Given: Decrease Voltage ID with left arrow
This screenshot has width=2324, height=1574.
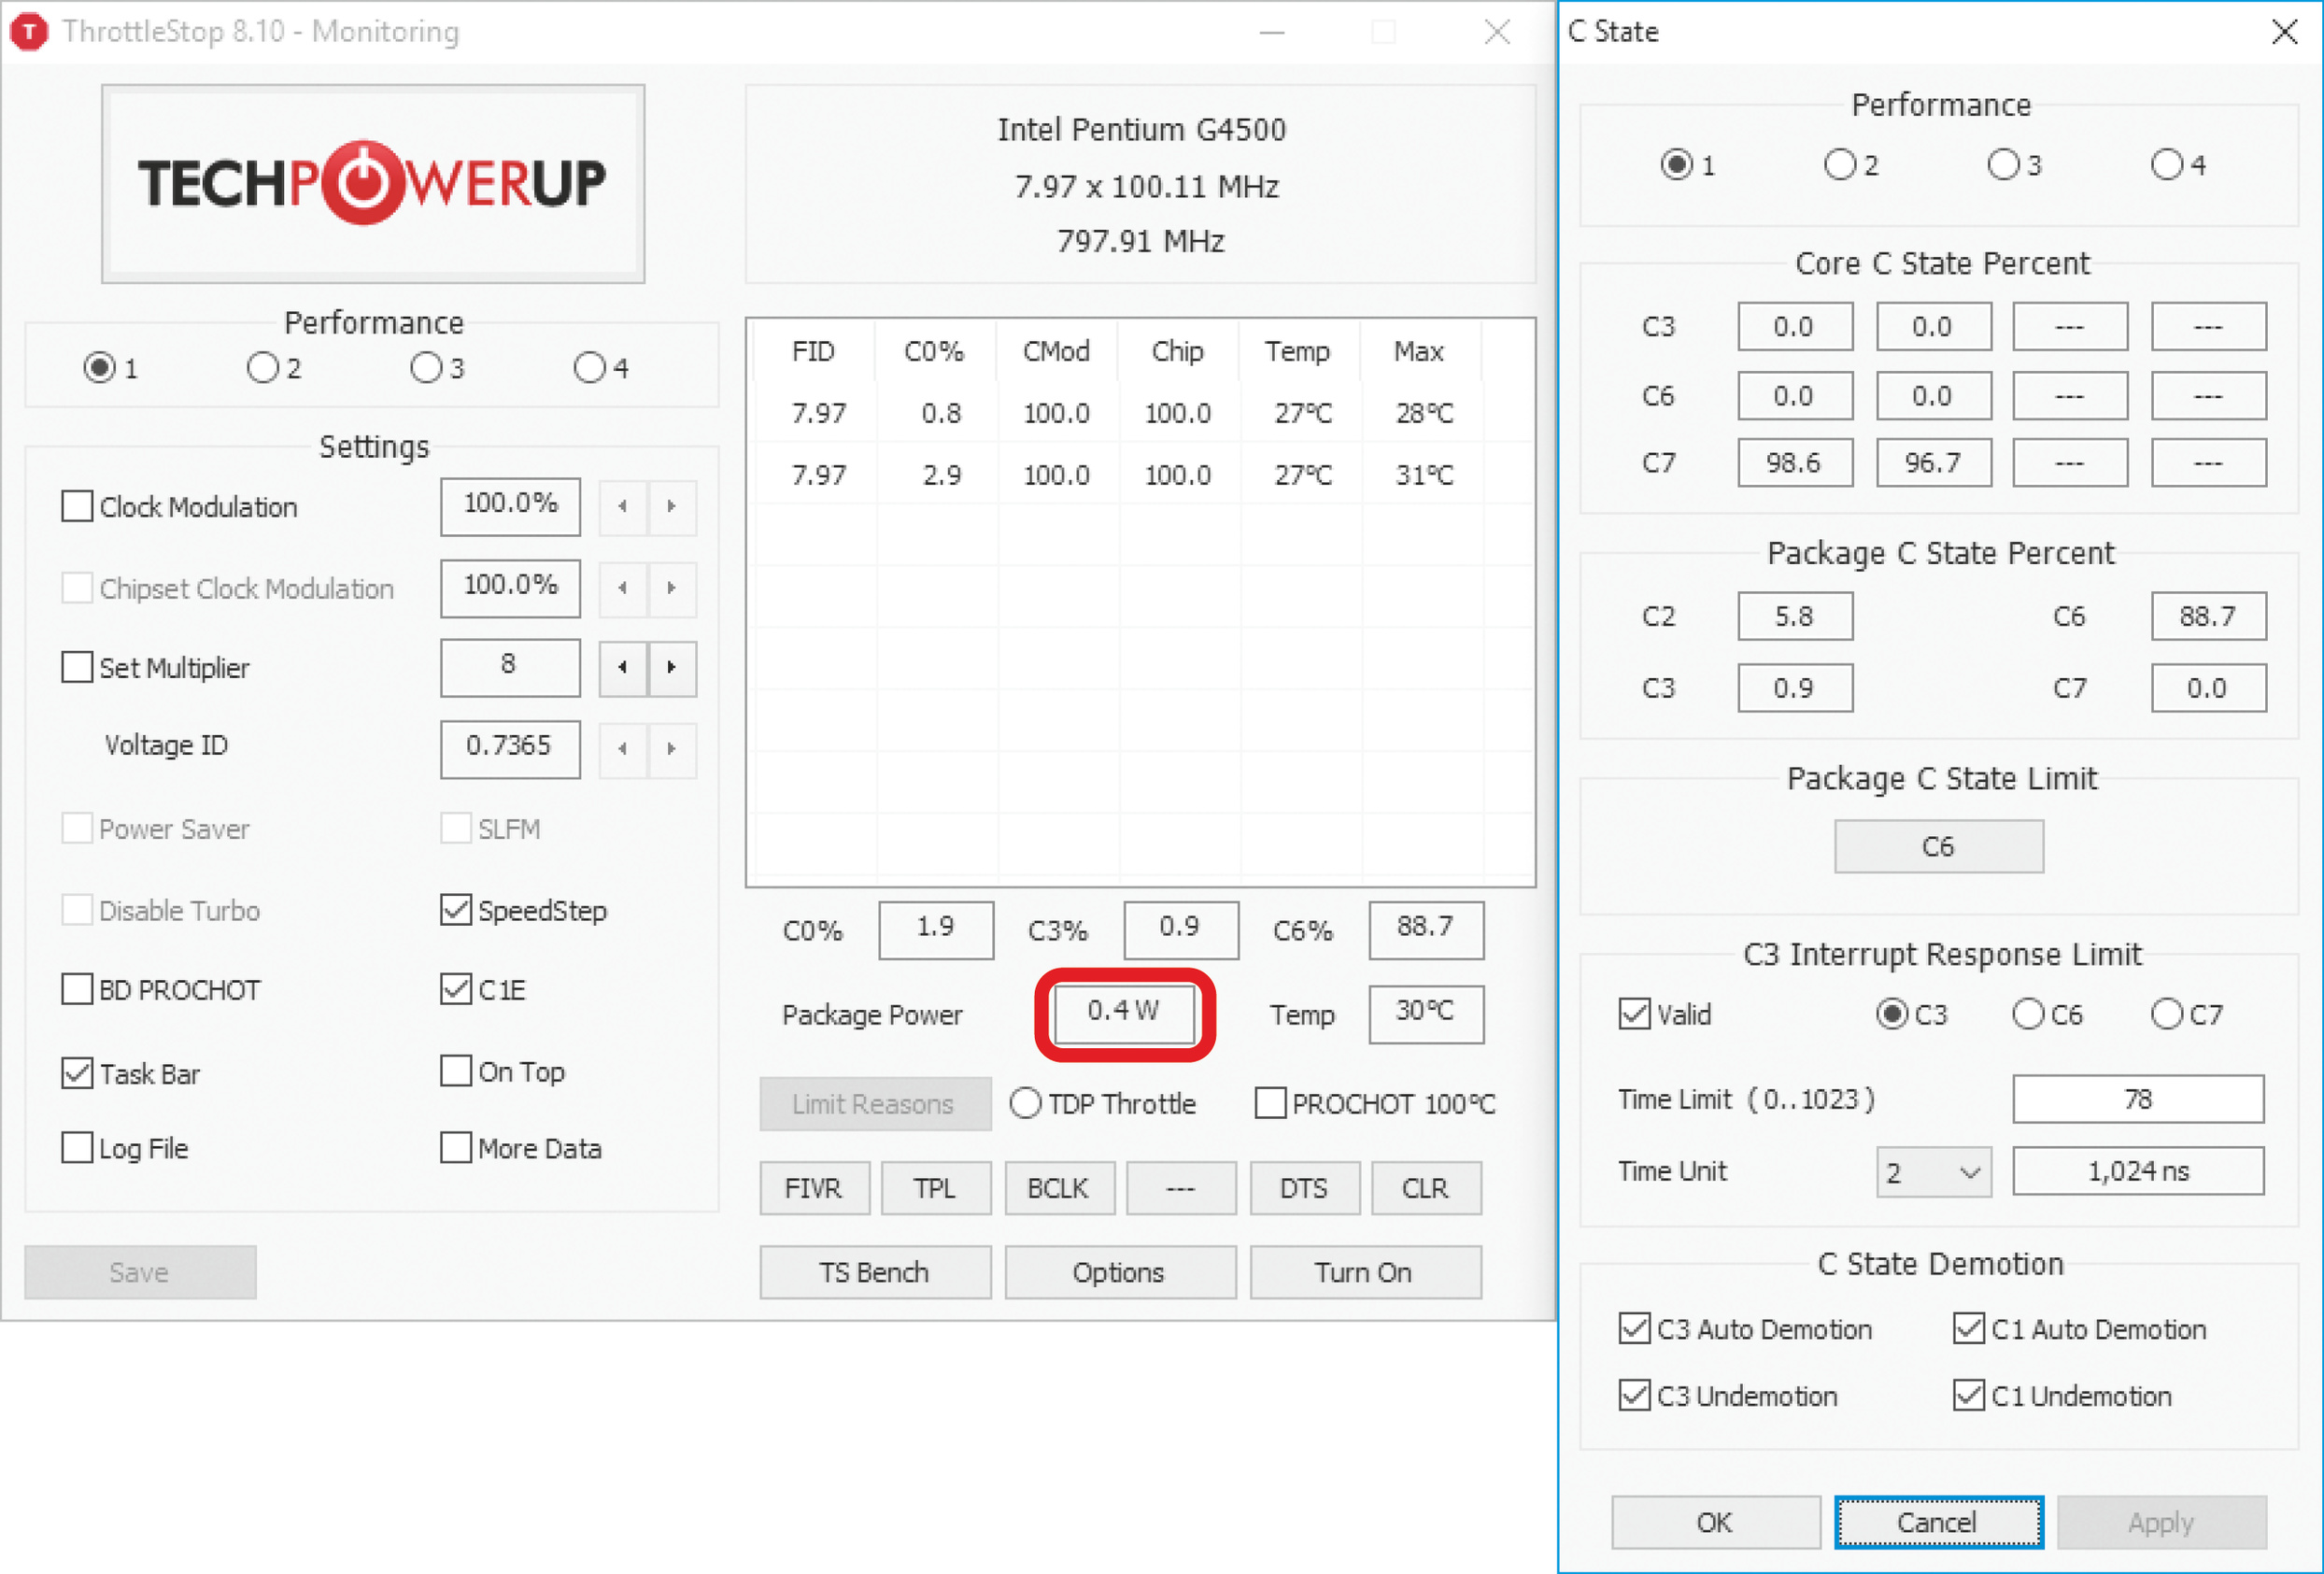Looking at the screenshot, I should tap(623, 748).
